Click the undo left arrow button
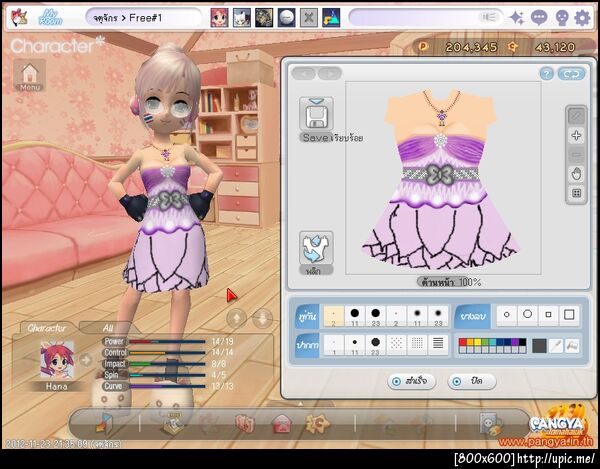This screenshot has width=600, height=469. click(x=304, y=73)
